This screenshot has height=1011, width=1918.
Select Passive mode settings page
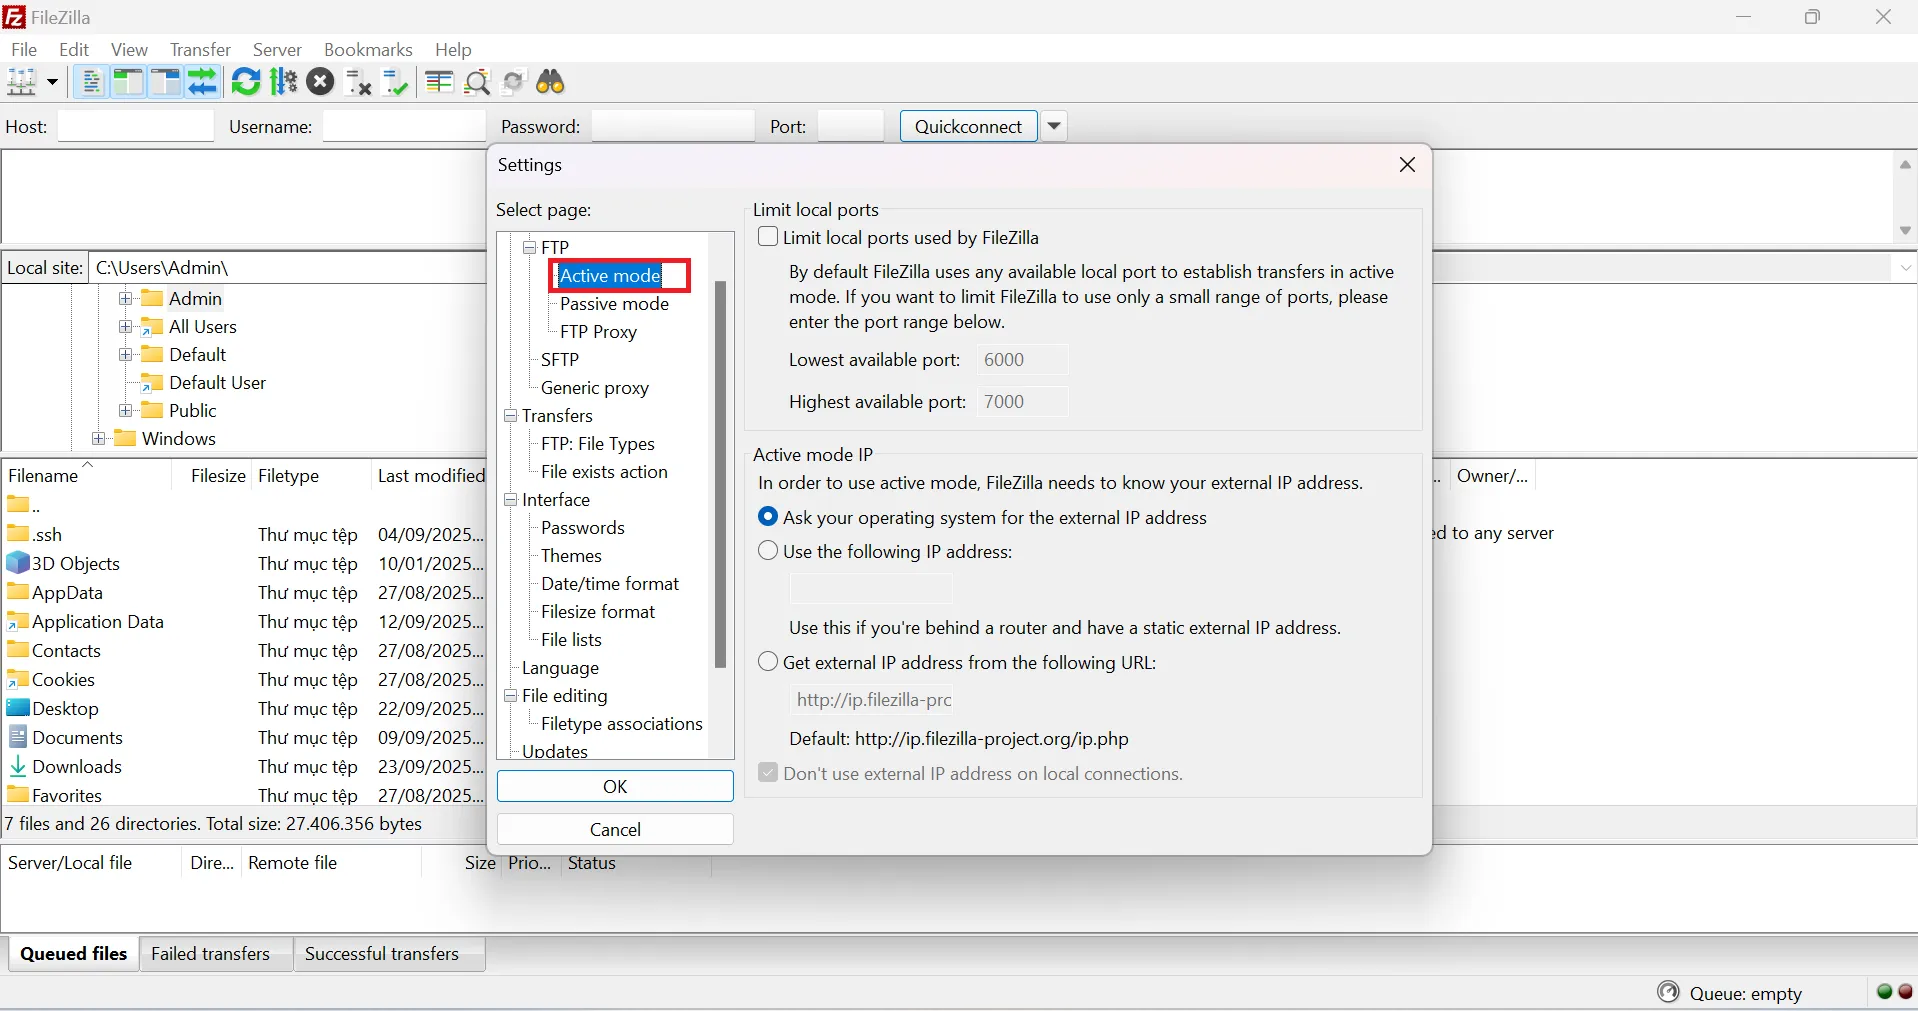[x=614, y=304]
